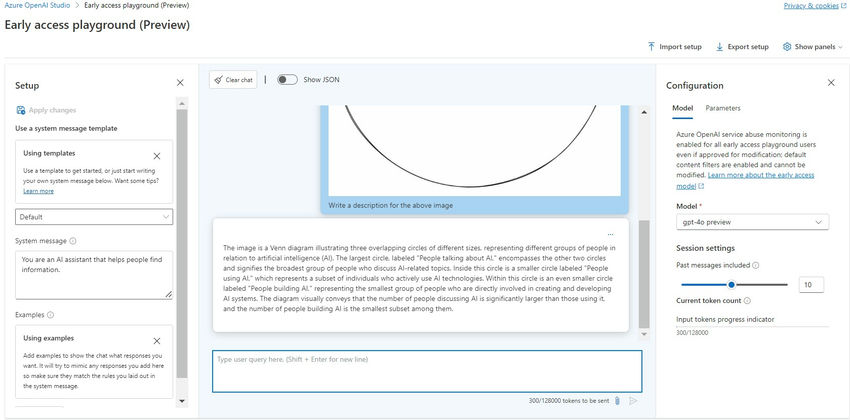Click the Setup panel scroll up arrow
This screenshot has height=420, width=850.
coord(182,103)
